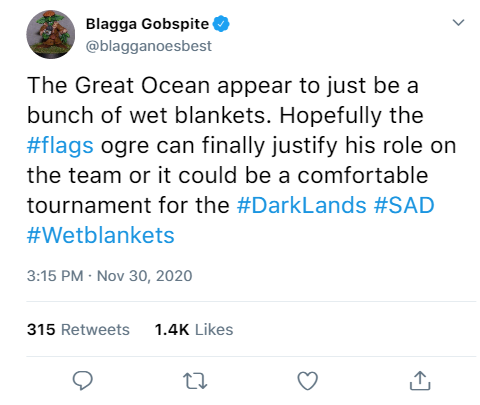The width and height of the screenshot is (480, 405).
Task: Click the 3:15 PM timestamp
Action: (x=55, y=276)
